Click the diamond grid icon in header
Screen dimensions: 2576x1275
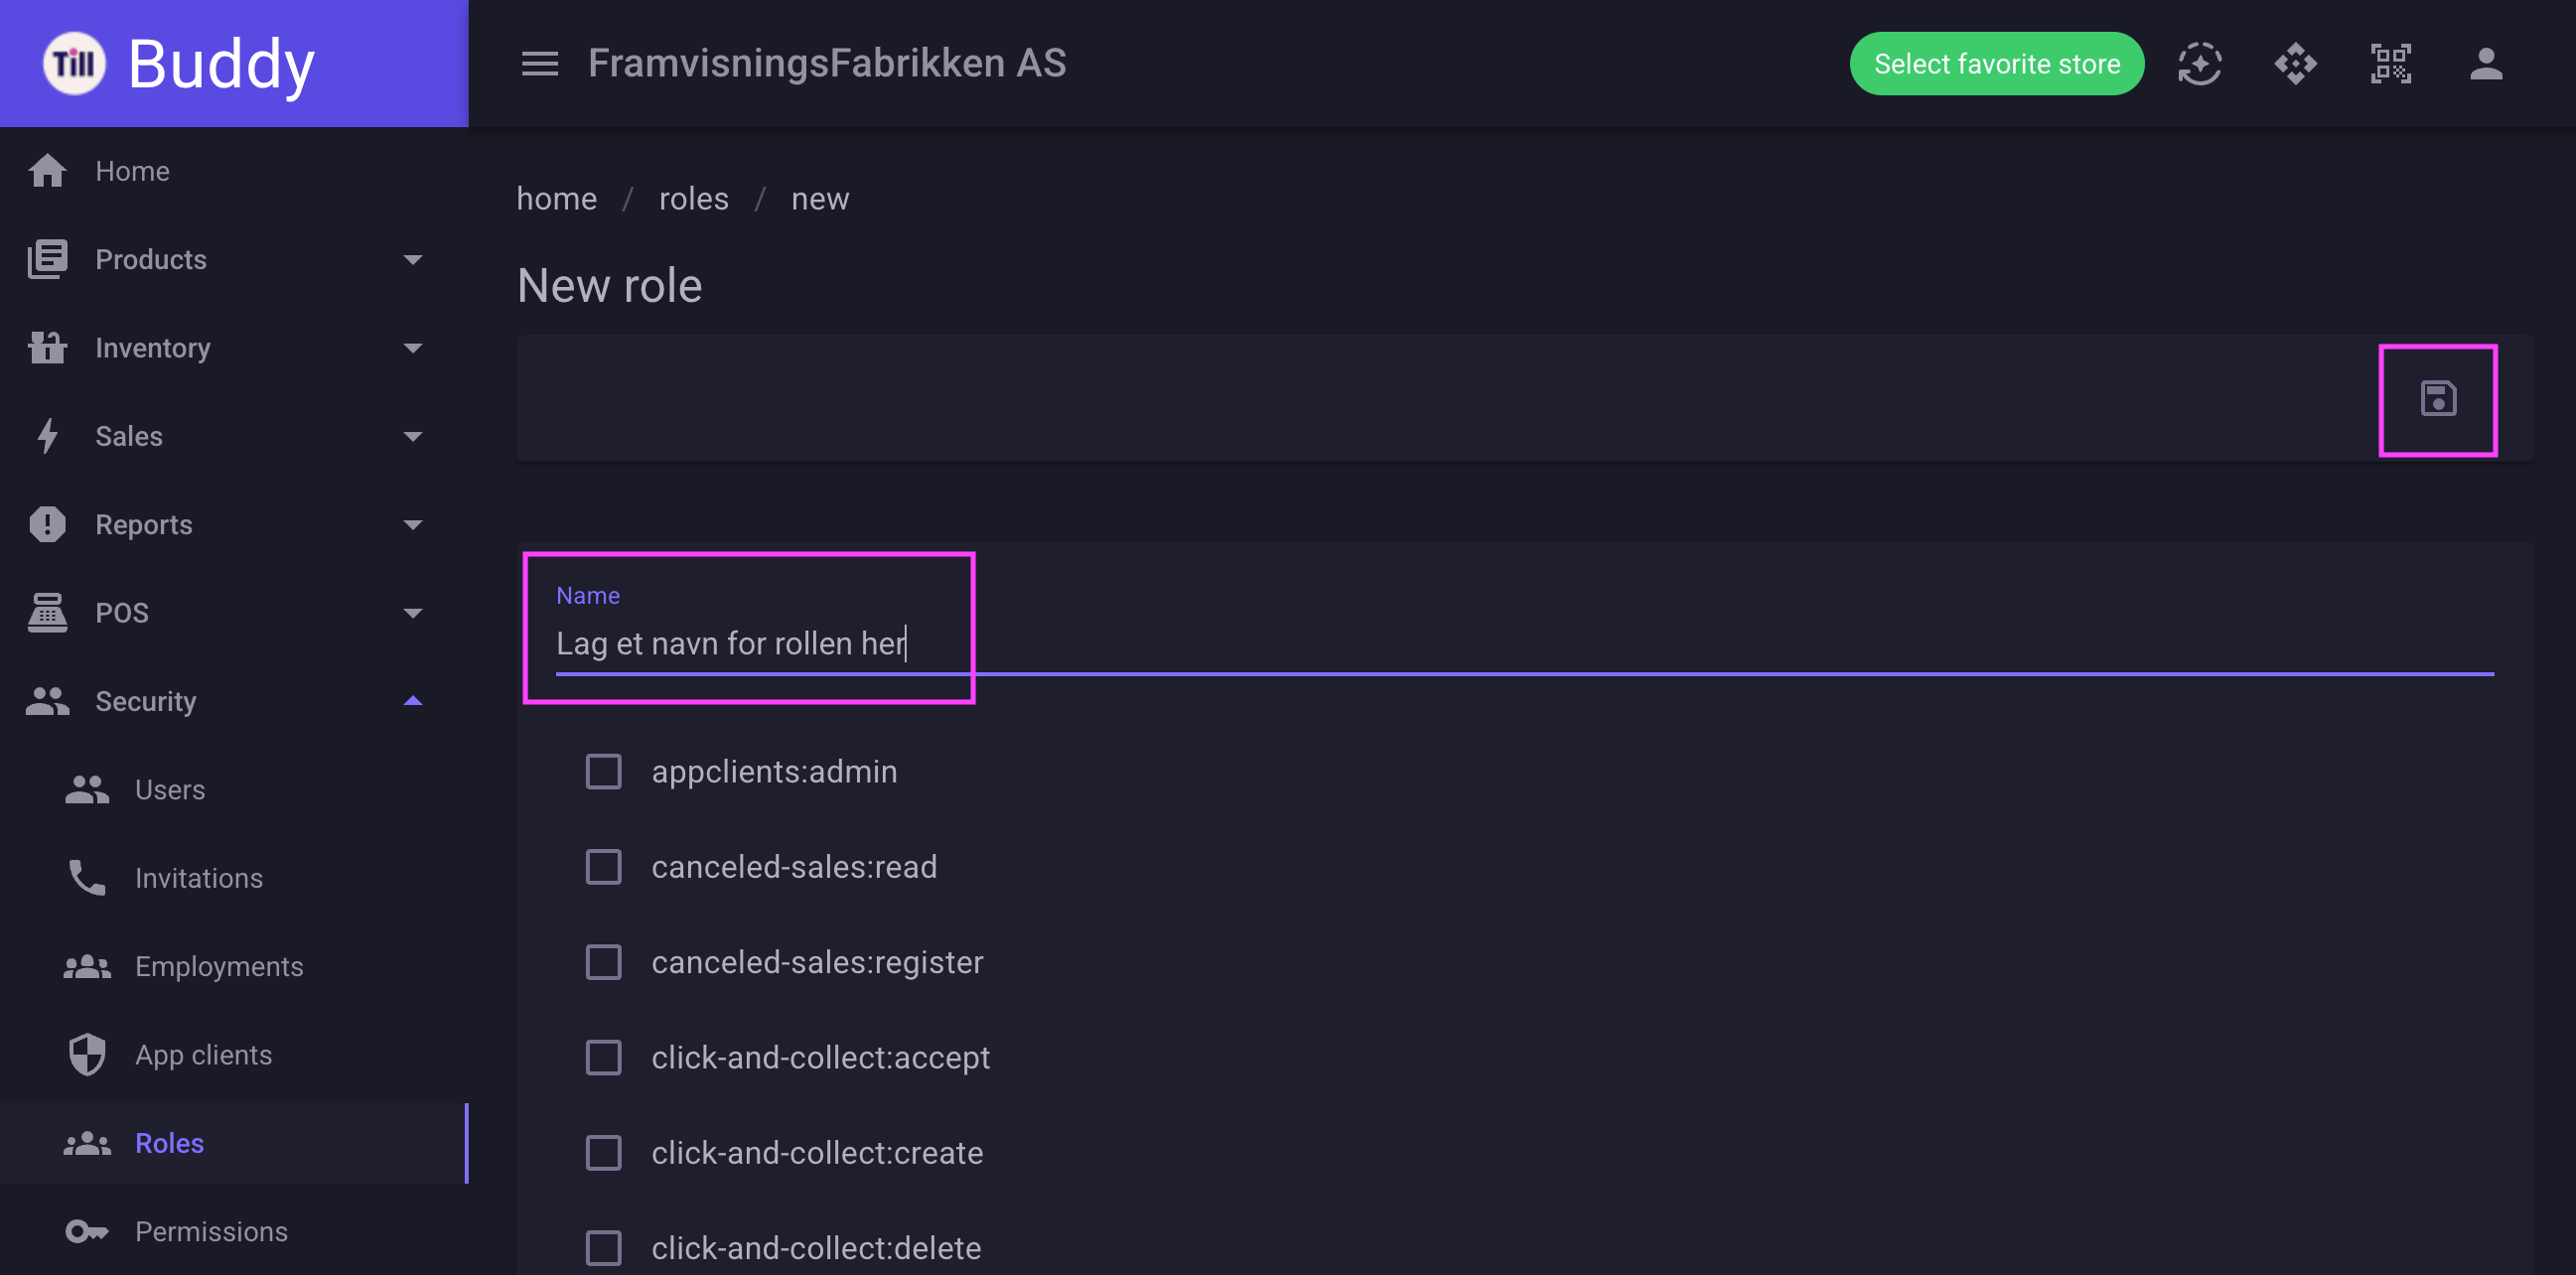pyautogui.click(x=2295, y=64)
